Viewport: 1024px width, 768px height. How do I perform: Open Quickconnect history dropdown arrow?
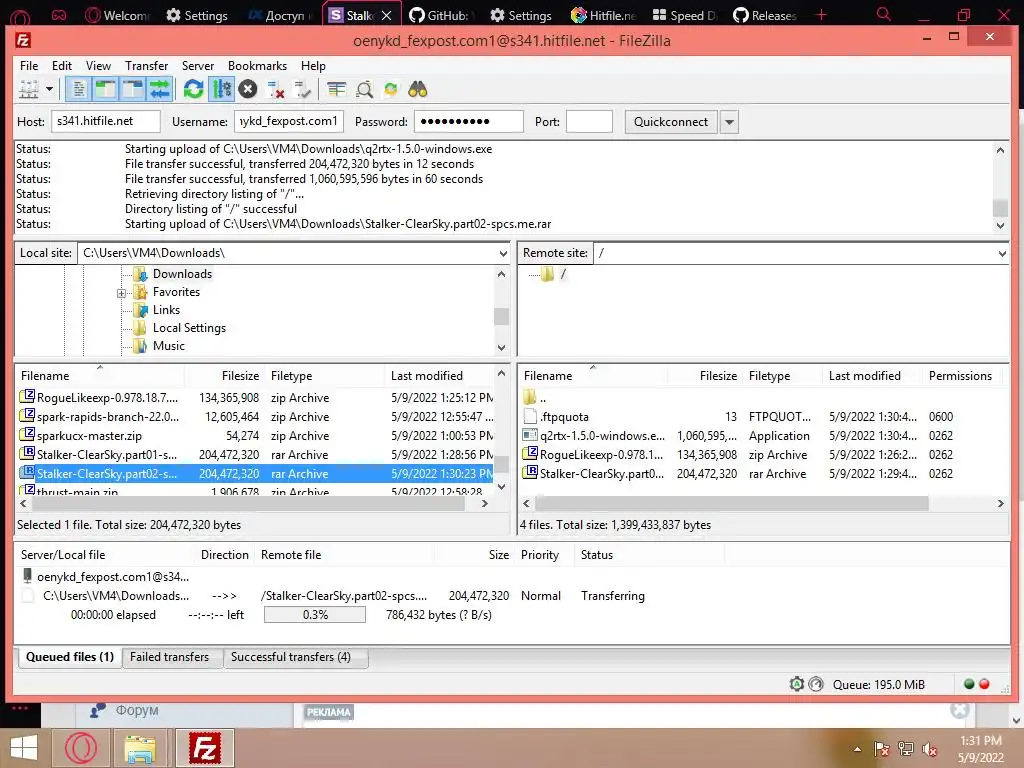[729, 122]
